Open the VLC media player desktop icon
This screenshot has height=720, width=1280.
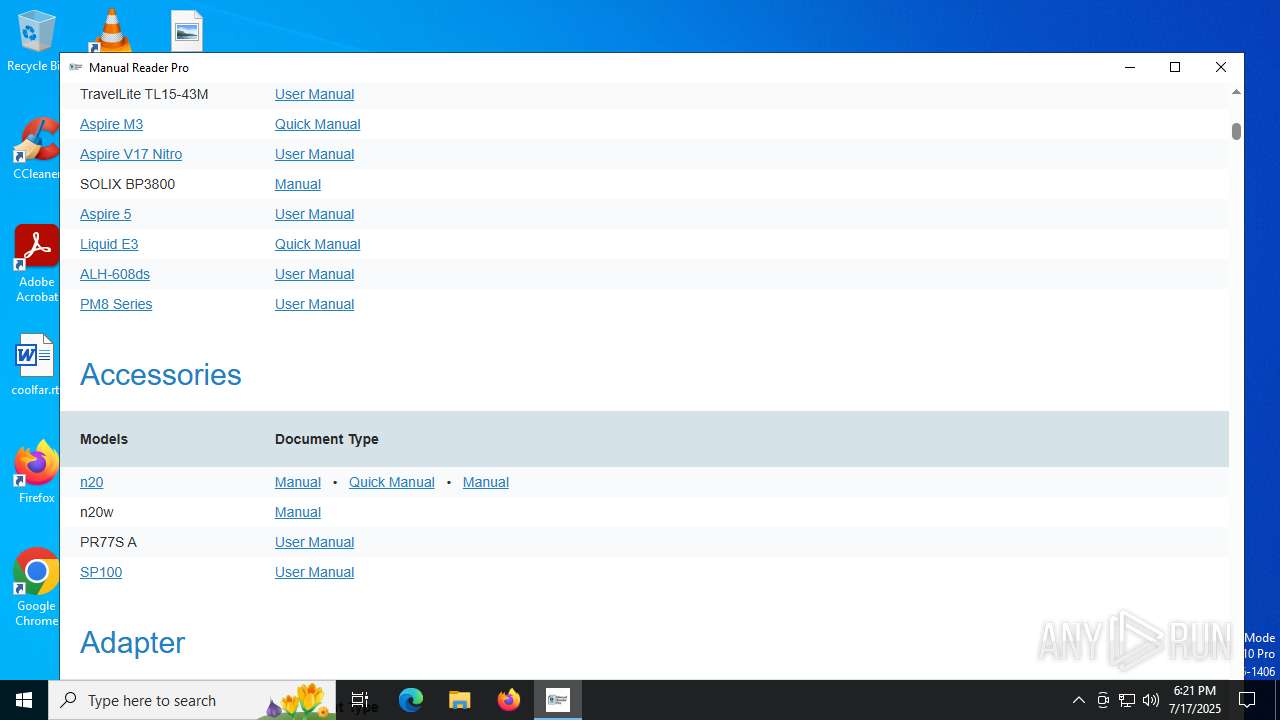tap(111, 30)
